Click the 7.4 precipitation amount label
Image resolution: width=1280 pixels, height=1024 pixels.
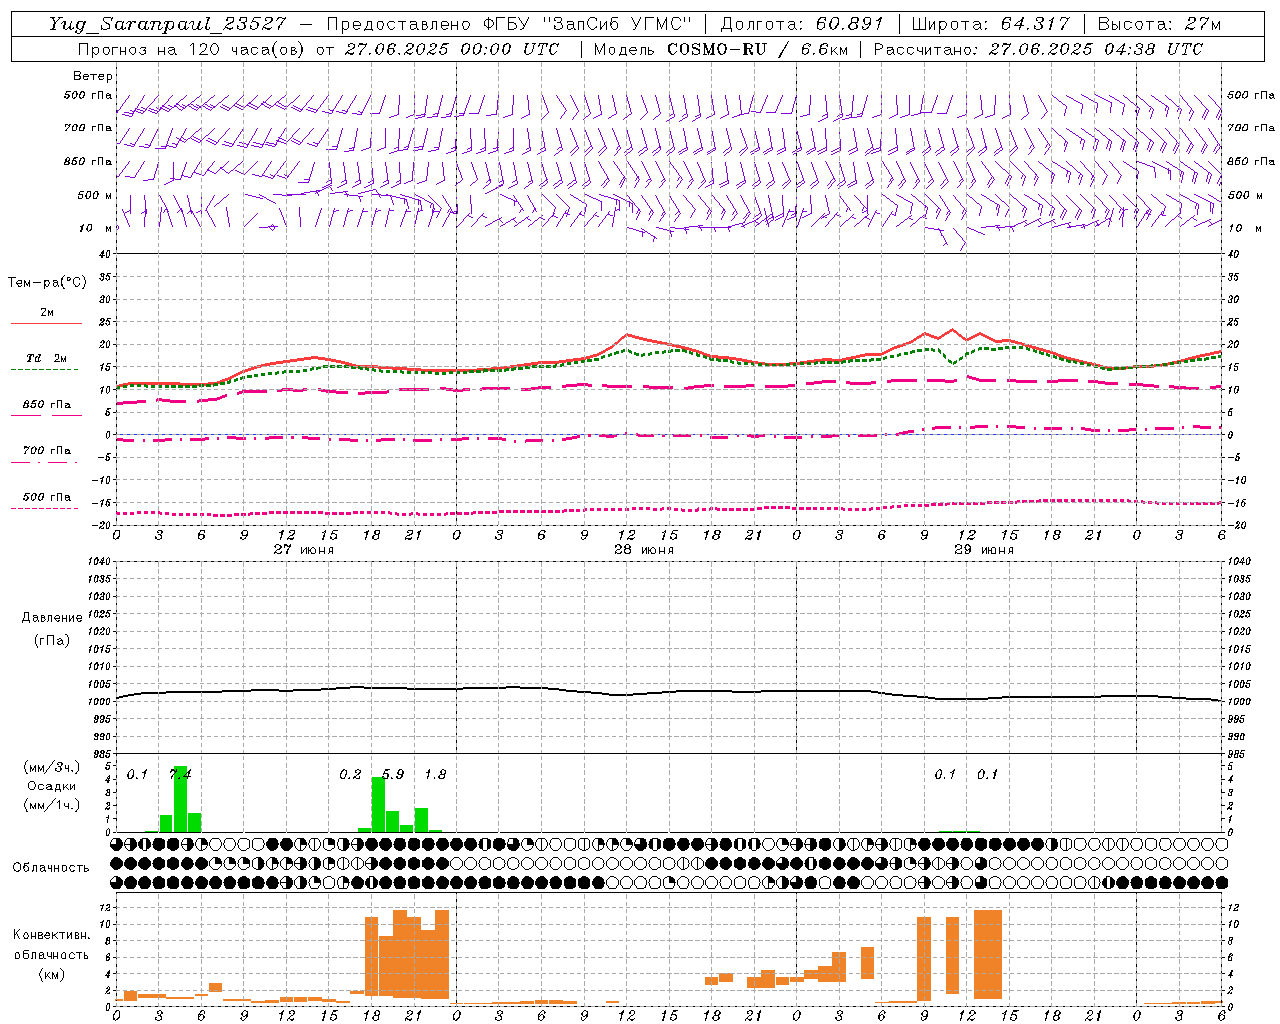(181, 774)
